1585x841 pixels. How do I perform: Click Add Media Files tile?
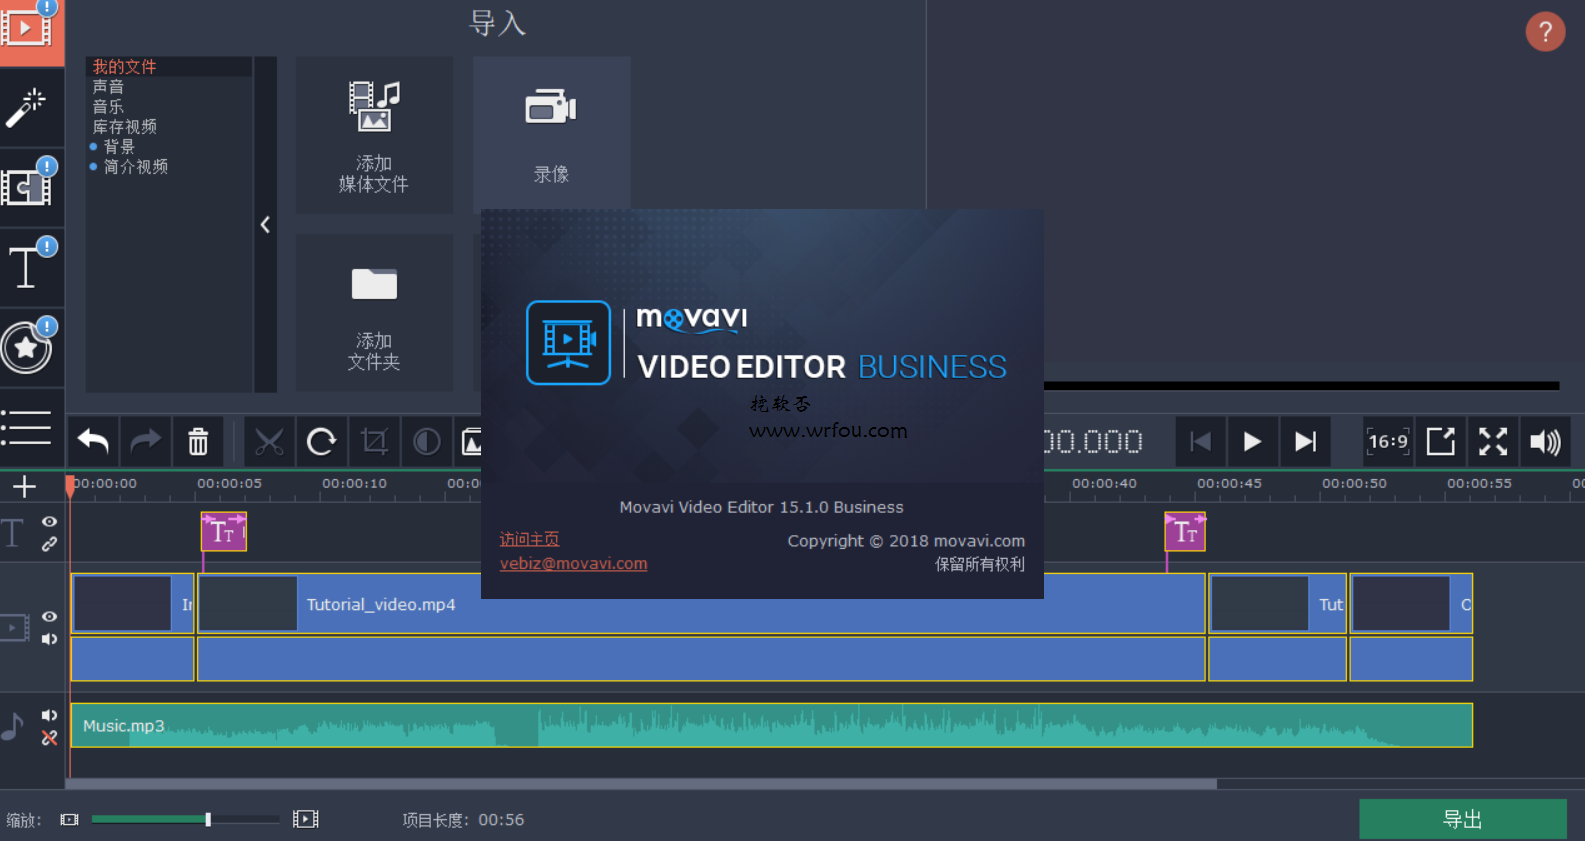[374, 135]
